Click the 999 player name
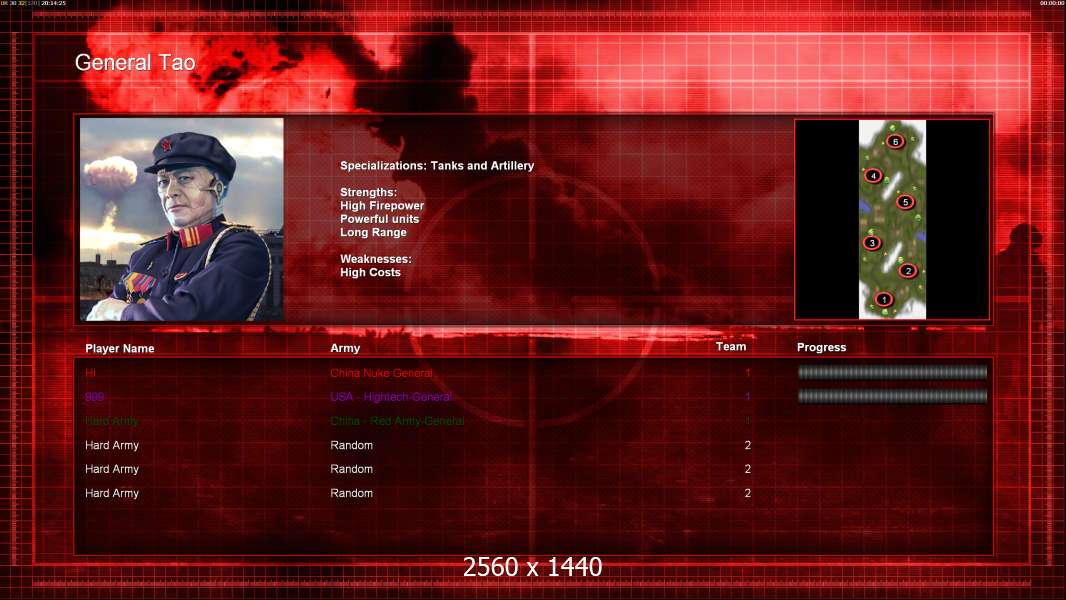 (x=94, y=397)
